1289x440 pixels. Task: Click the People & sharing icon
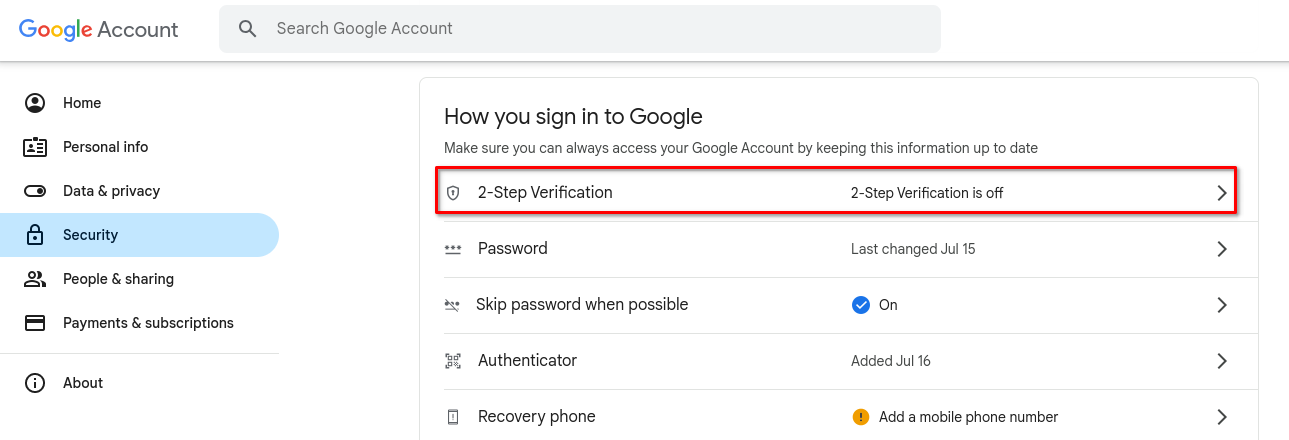[35, 279]
